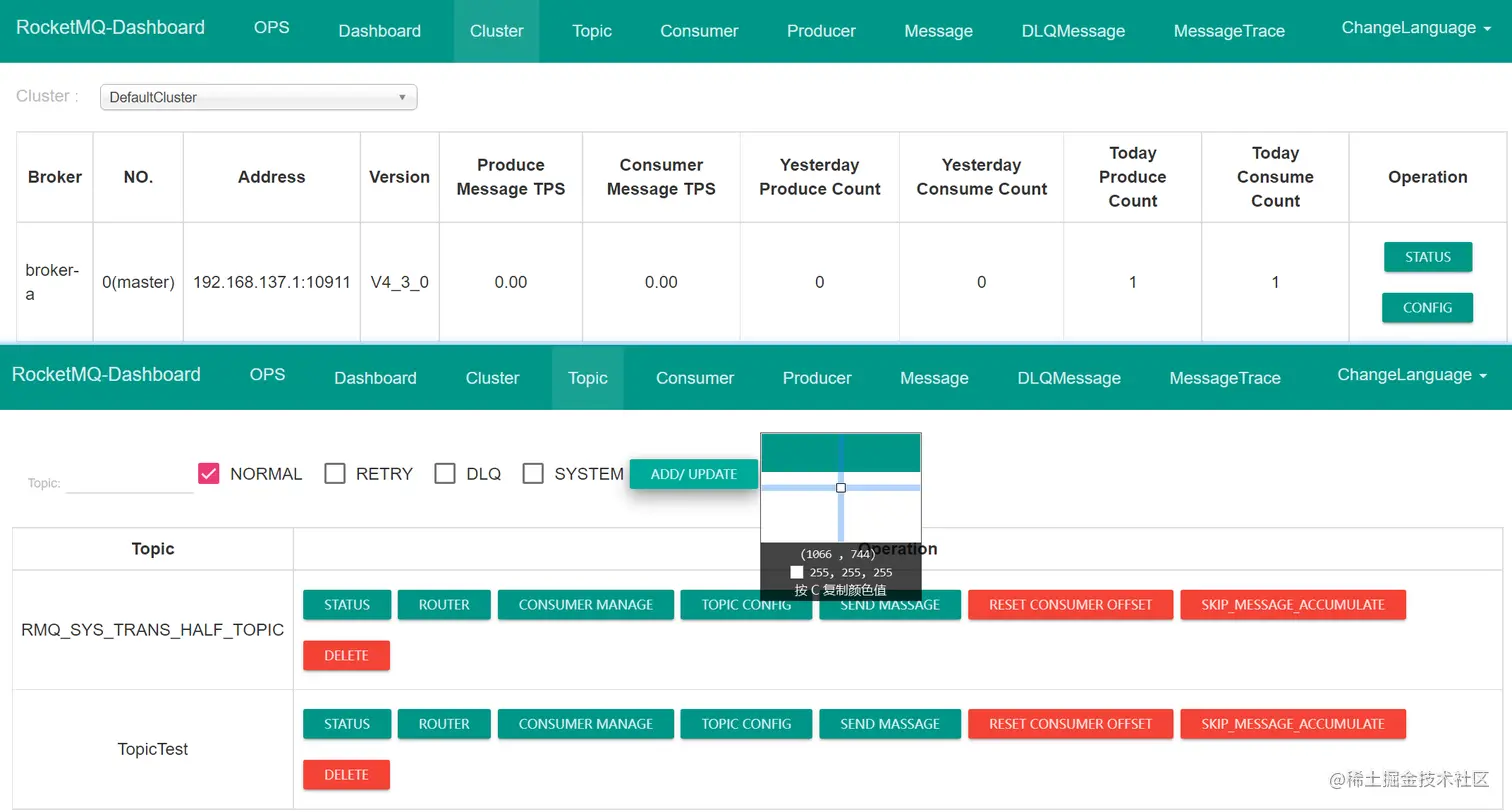
Task: Click SKIP_MESSAGE_ACCUMULATE for TopicTest
Action: pyautogui.click(x=1293, y=724)
